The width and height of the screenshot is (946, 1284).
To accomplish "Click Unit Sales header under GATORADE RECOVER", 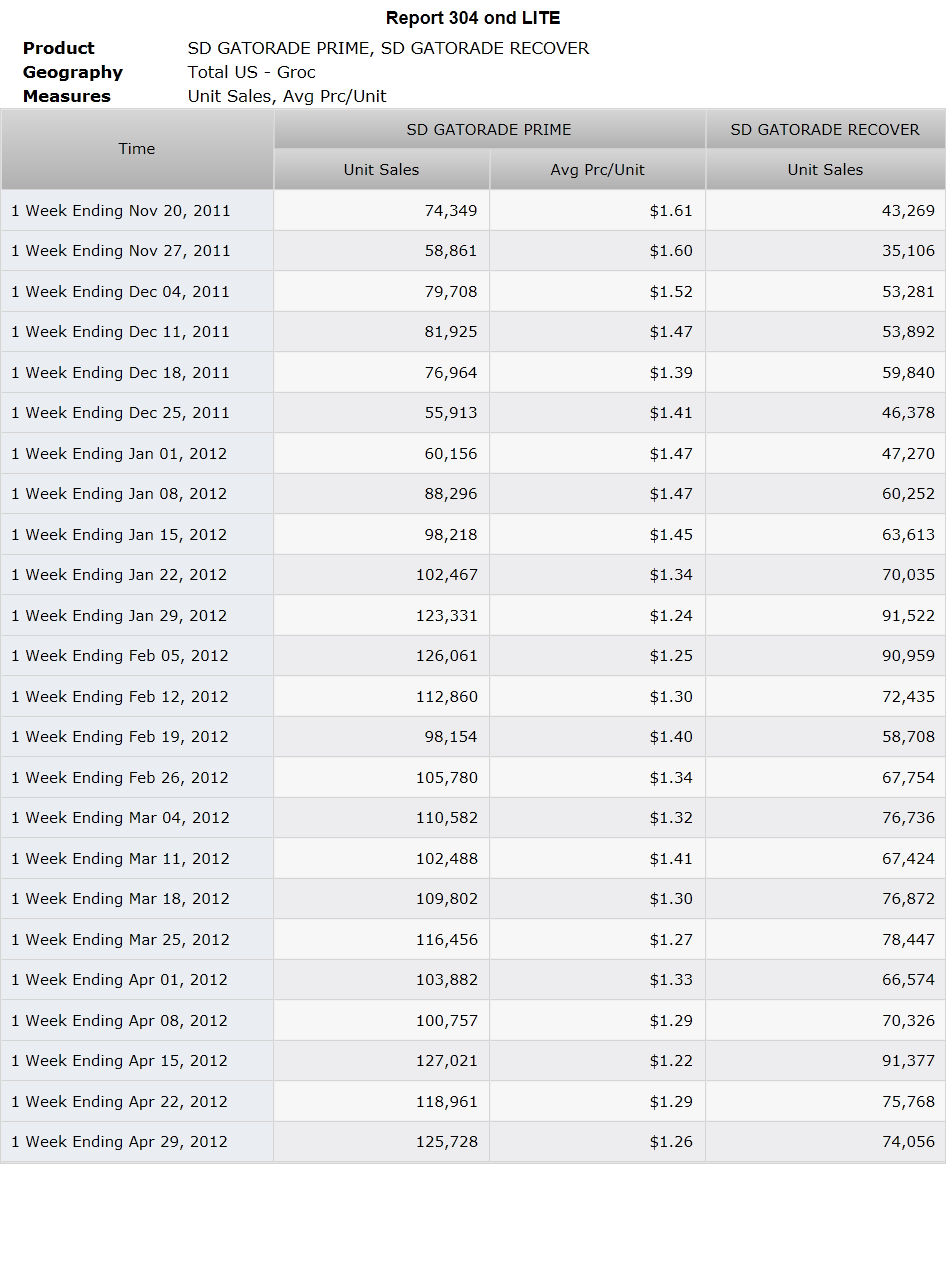I will (825, 170).
